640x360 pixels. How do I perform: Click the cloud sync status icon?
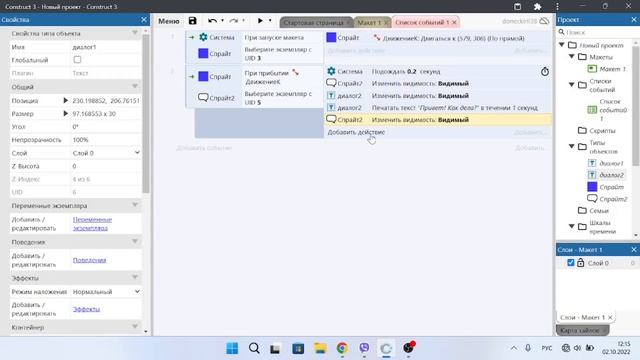point(544,21)
